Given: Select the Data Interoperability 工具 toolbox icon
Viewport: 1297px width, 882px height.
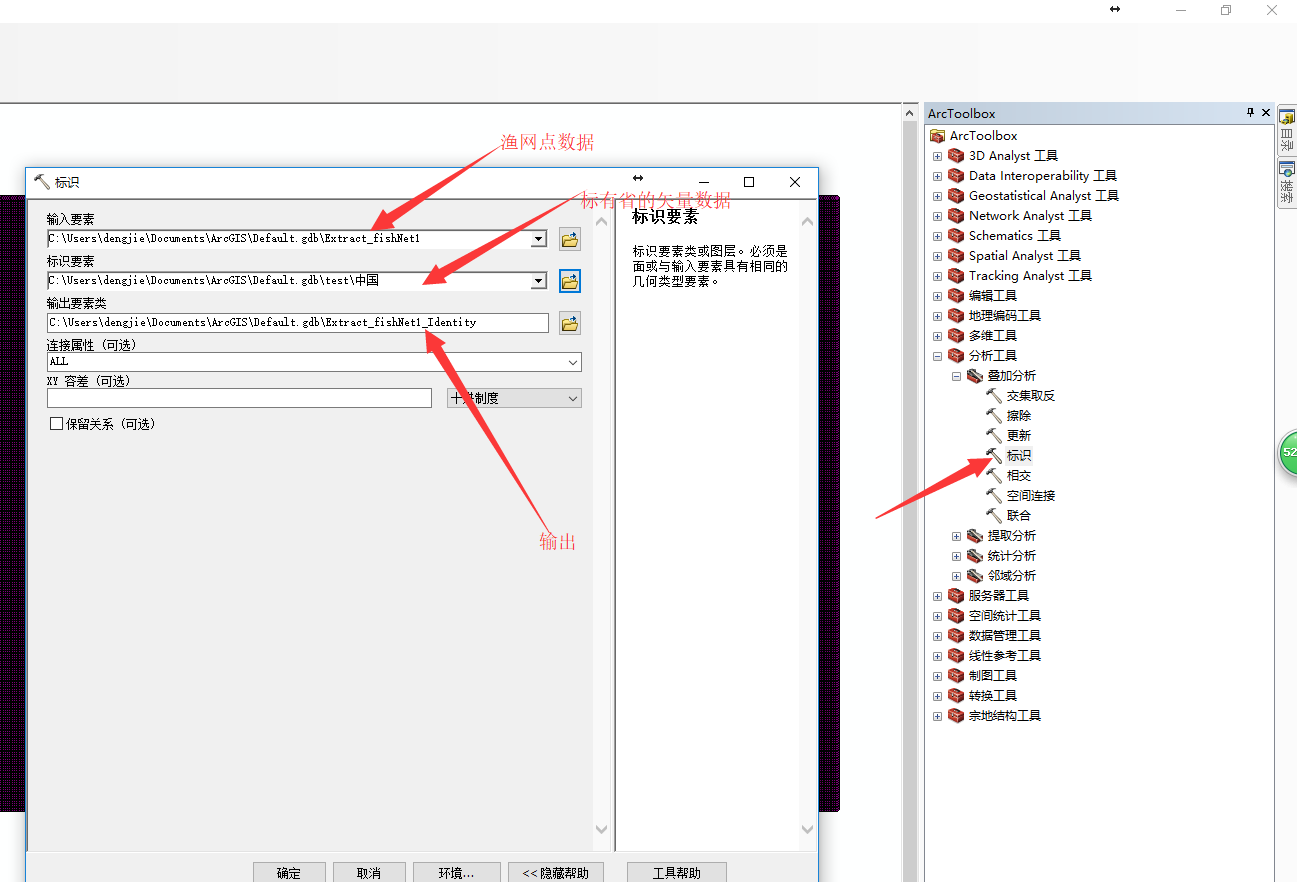Looking at the screenshot, I should 956,176.
